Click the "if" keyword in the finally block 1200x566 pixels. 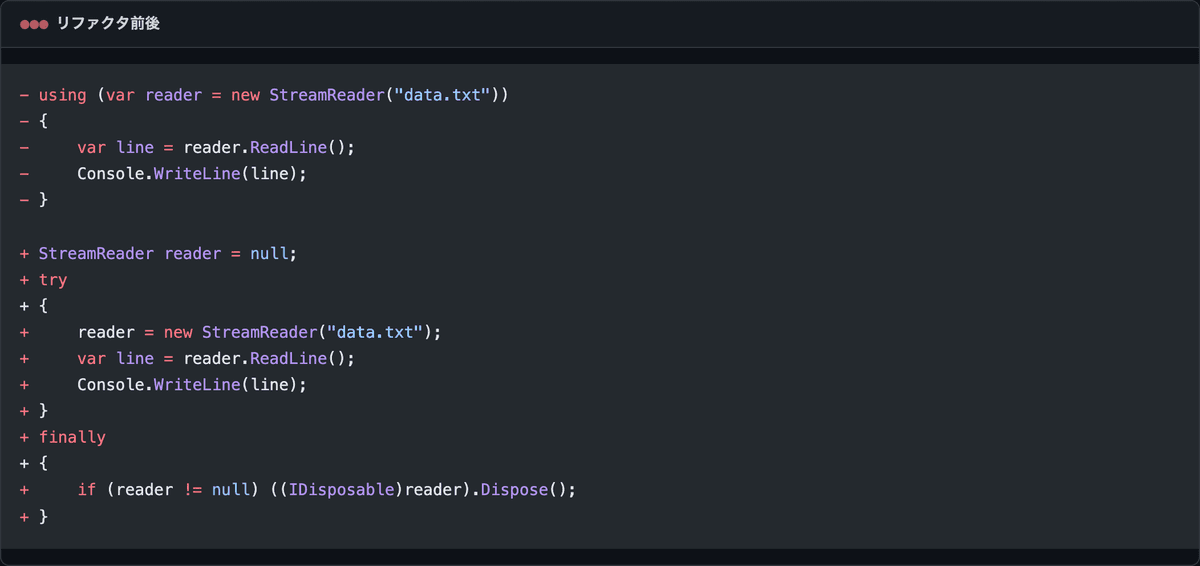[x=87, y=490]
